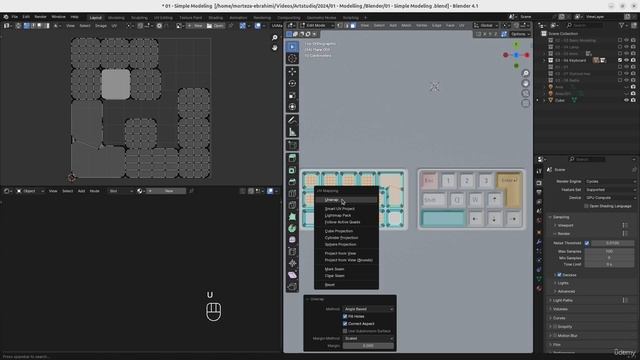Hide the Cube object in outliner
This screenshot has width=640, height=360.
tap(627, 100)
